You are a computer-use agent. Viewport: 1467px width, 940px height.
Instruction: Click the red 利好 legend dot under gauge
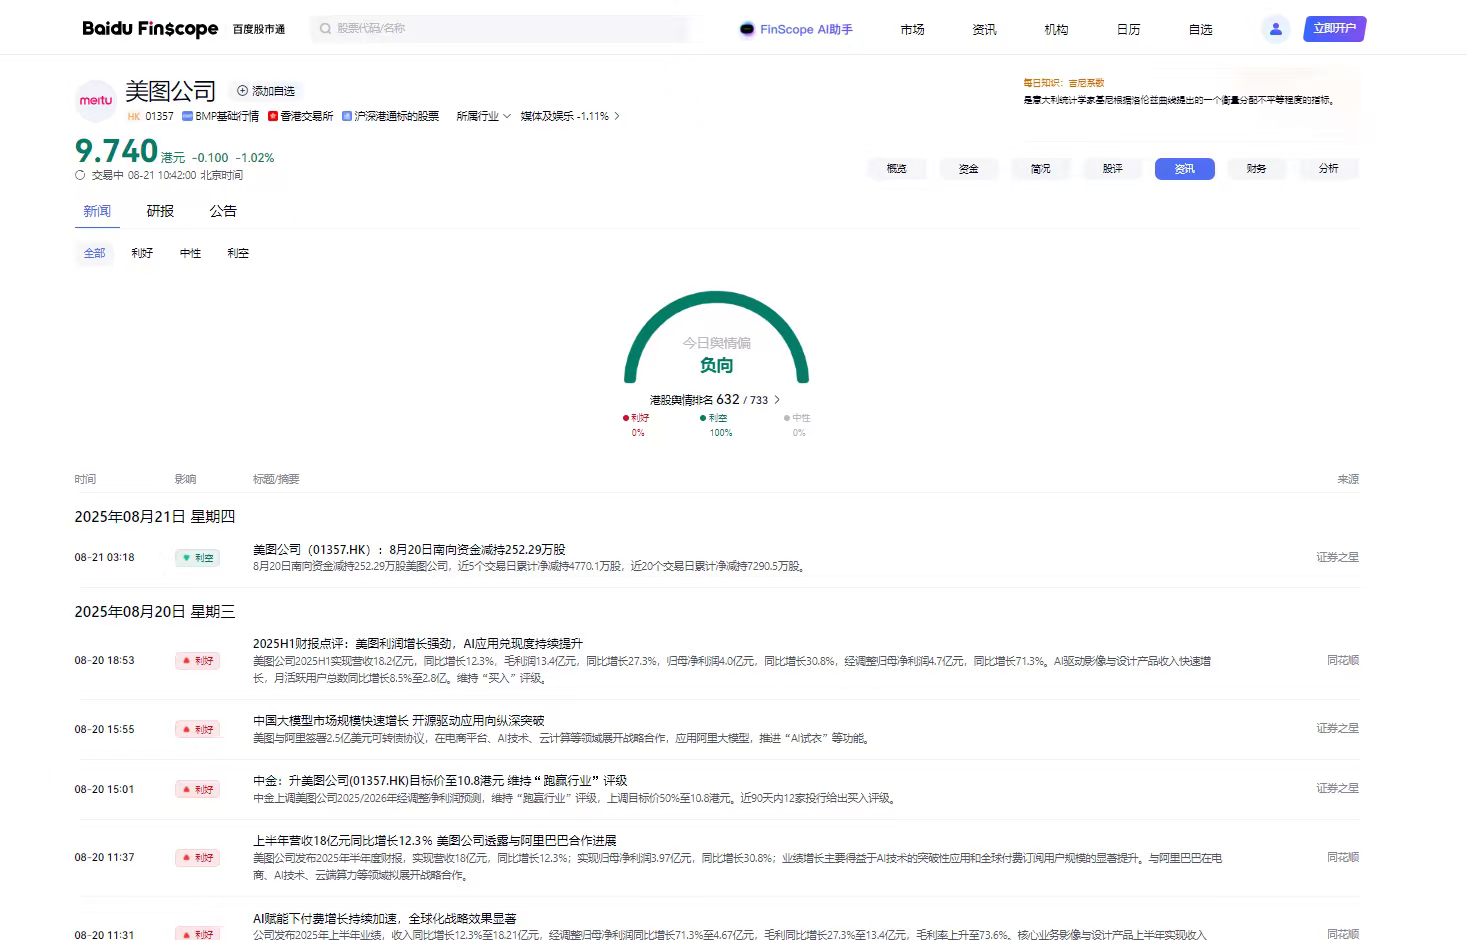(626, 418)
